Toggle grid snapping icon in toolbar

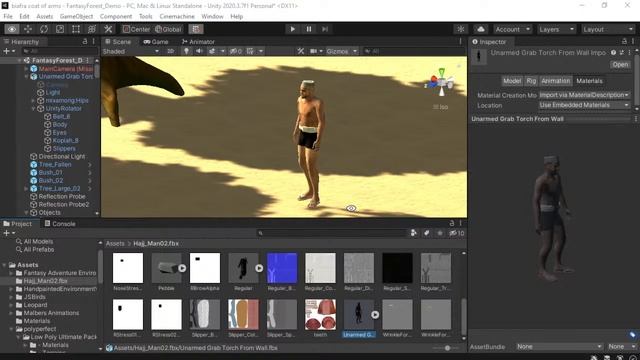point(196,29)
